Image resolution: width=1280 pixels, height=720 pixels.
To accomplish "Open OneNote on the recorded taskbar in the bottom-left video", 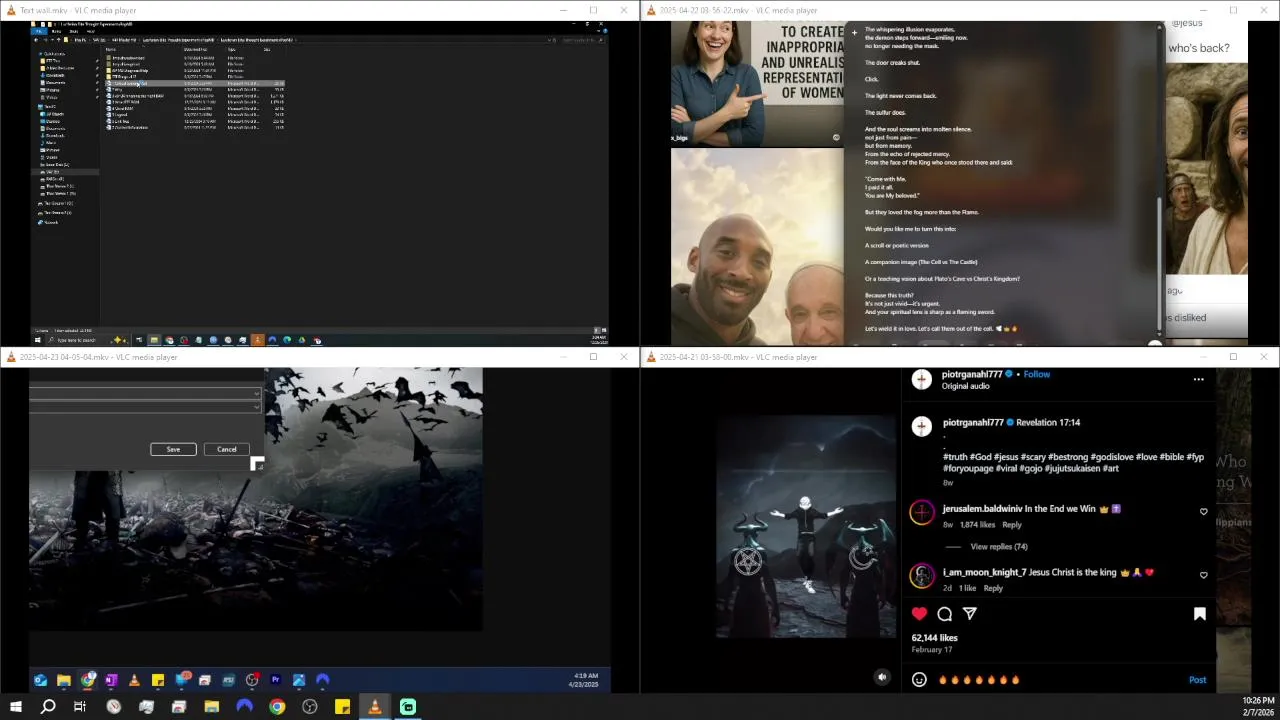I will (111, 680).
